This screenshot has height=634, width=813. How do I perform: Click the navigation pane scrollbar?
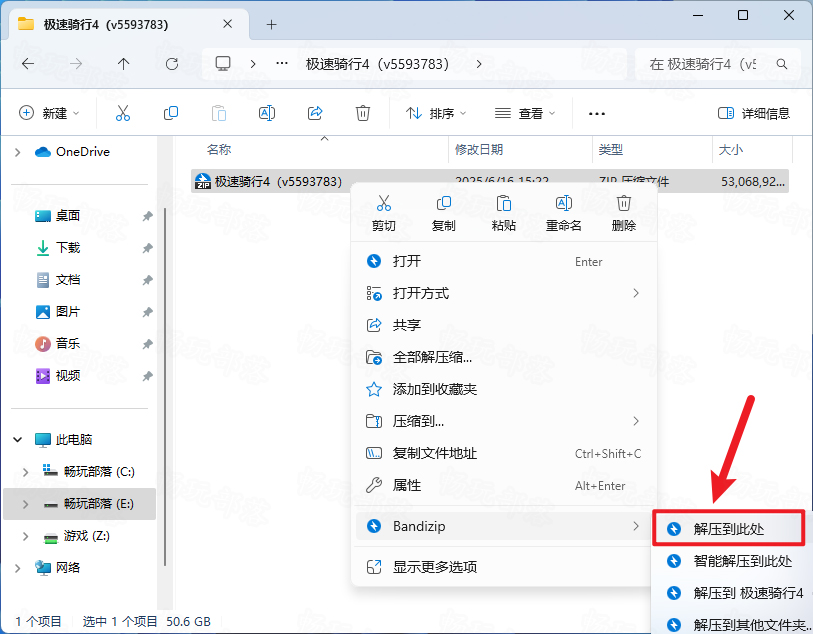165,386
